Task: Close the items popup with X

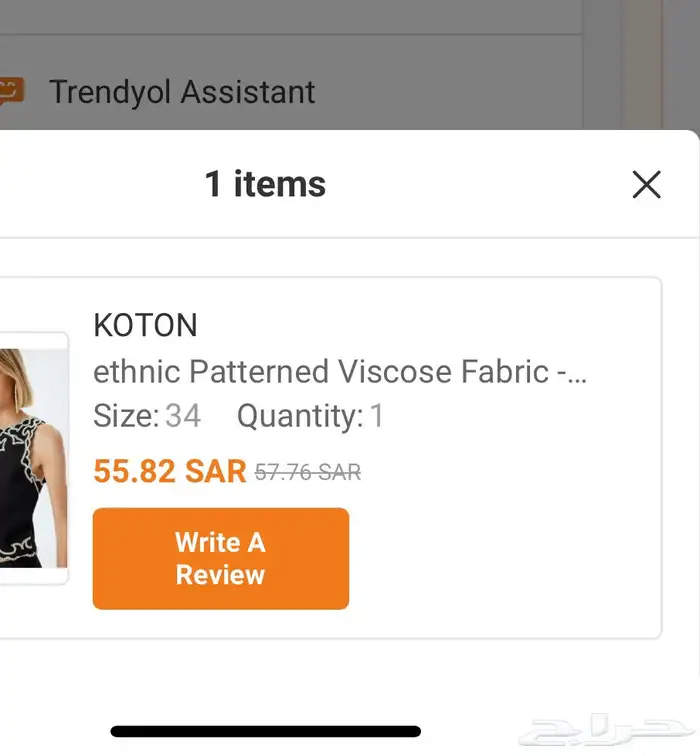Action: (646, 184)
